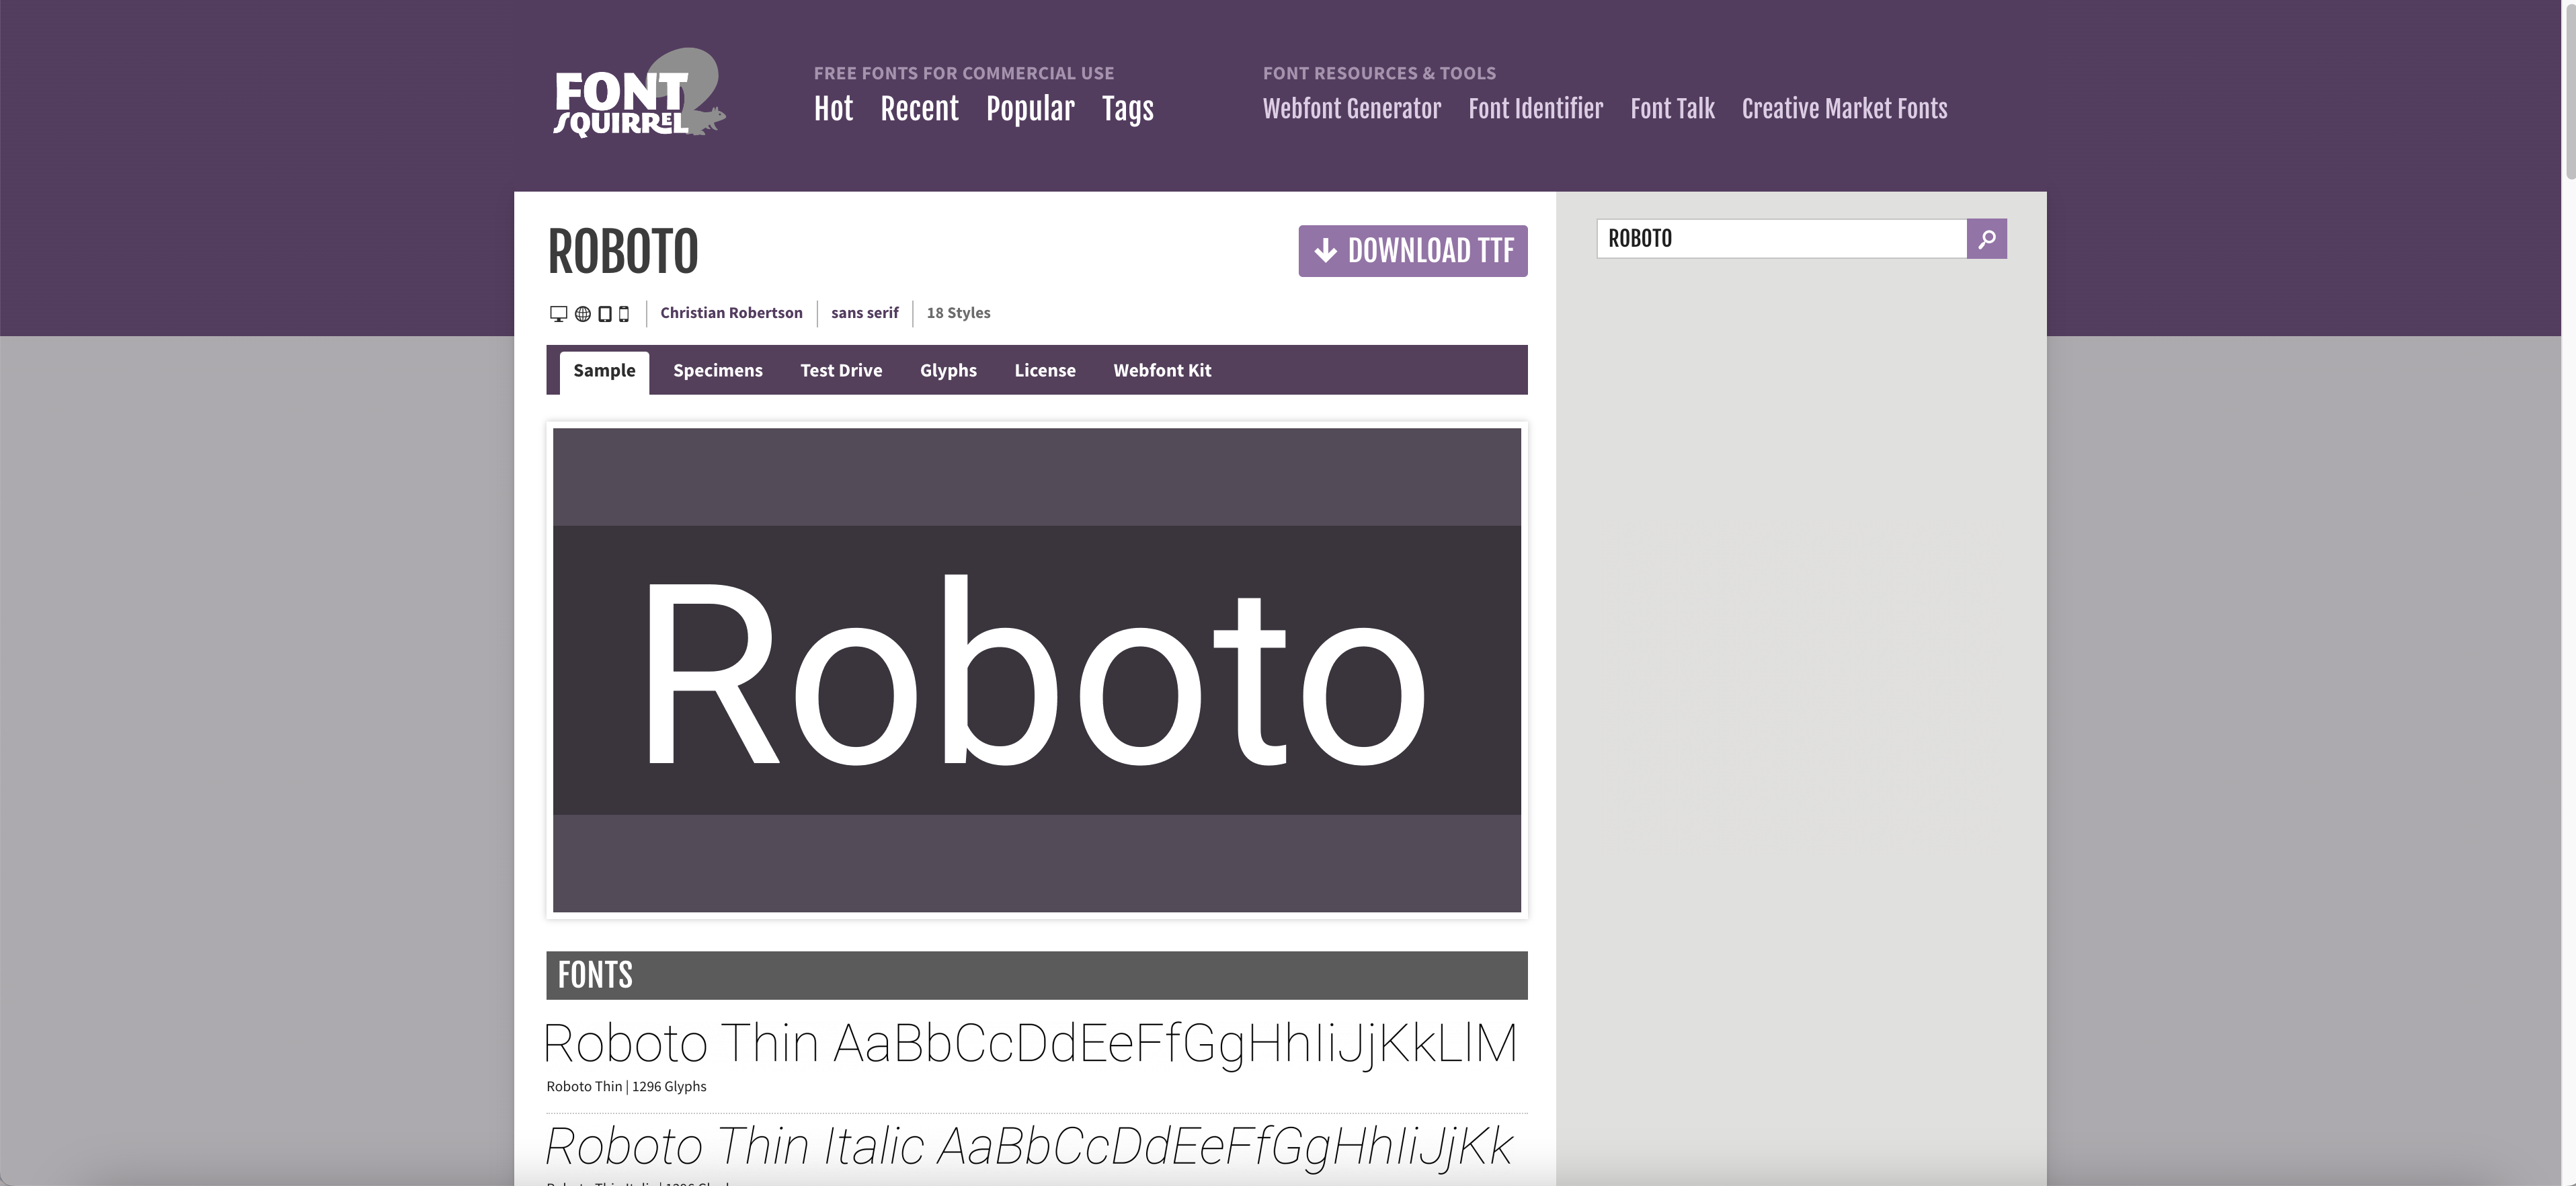The image size is (2576, 1186).
Task: Open Creative Market Fonts link
Action: pos(1844,109)
